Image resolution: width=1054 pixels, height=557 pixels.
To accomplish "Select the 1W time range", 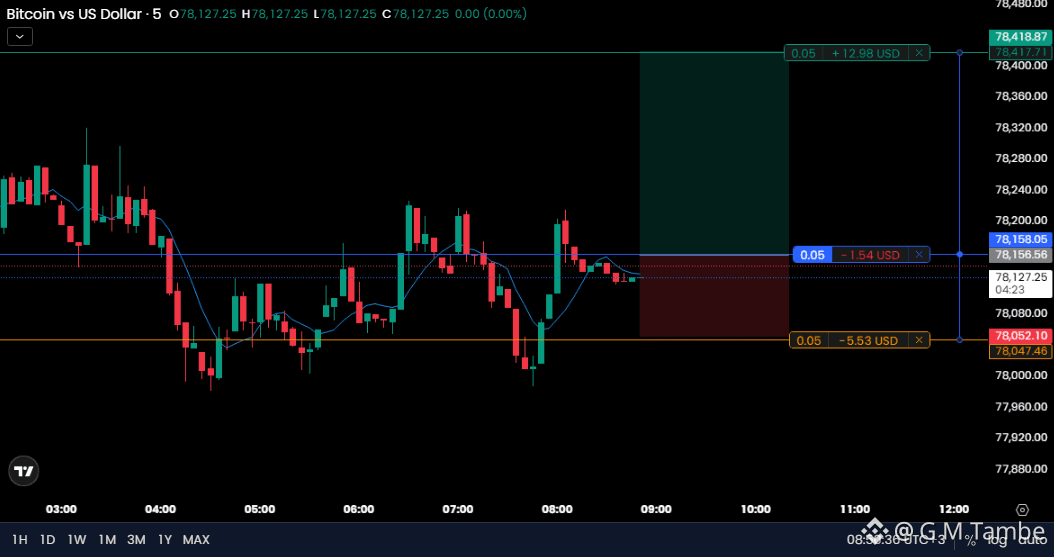I will pos(77,540).
